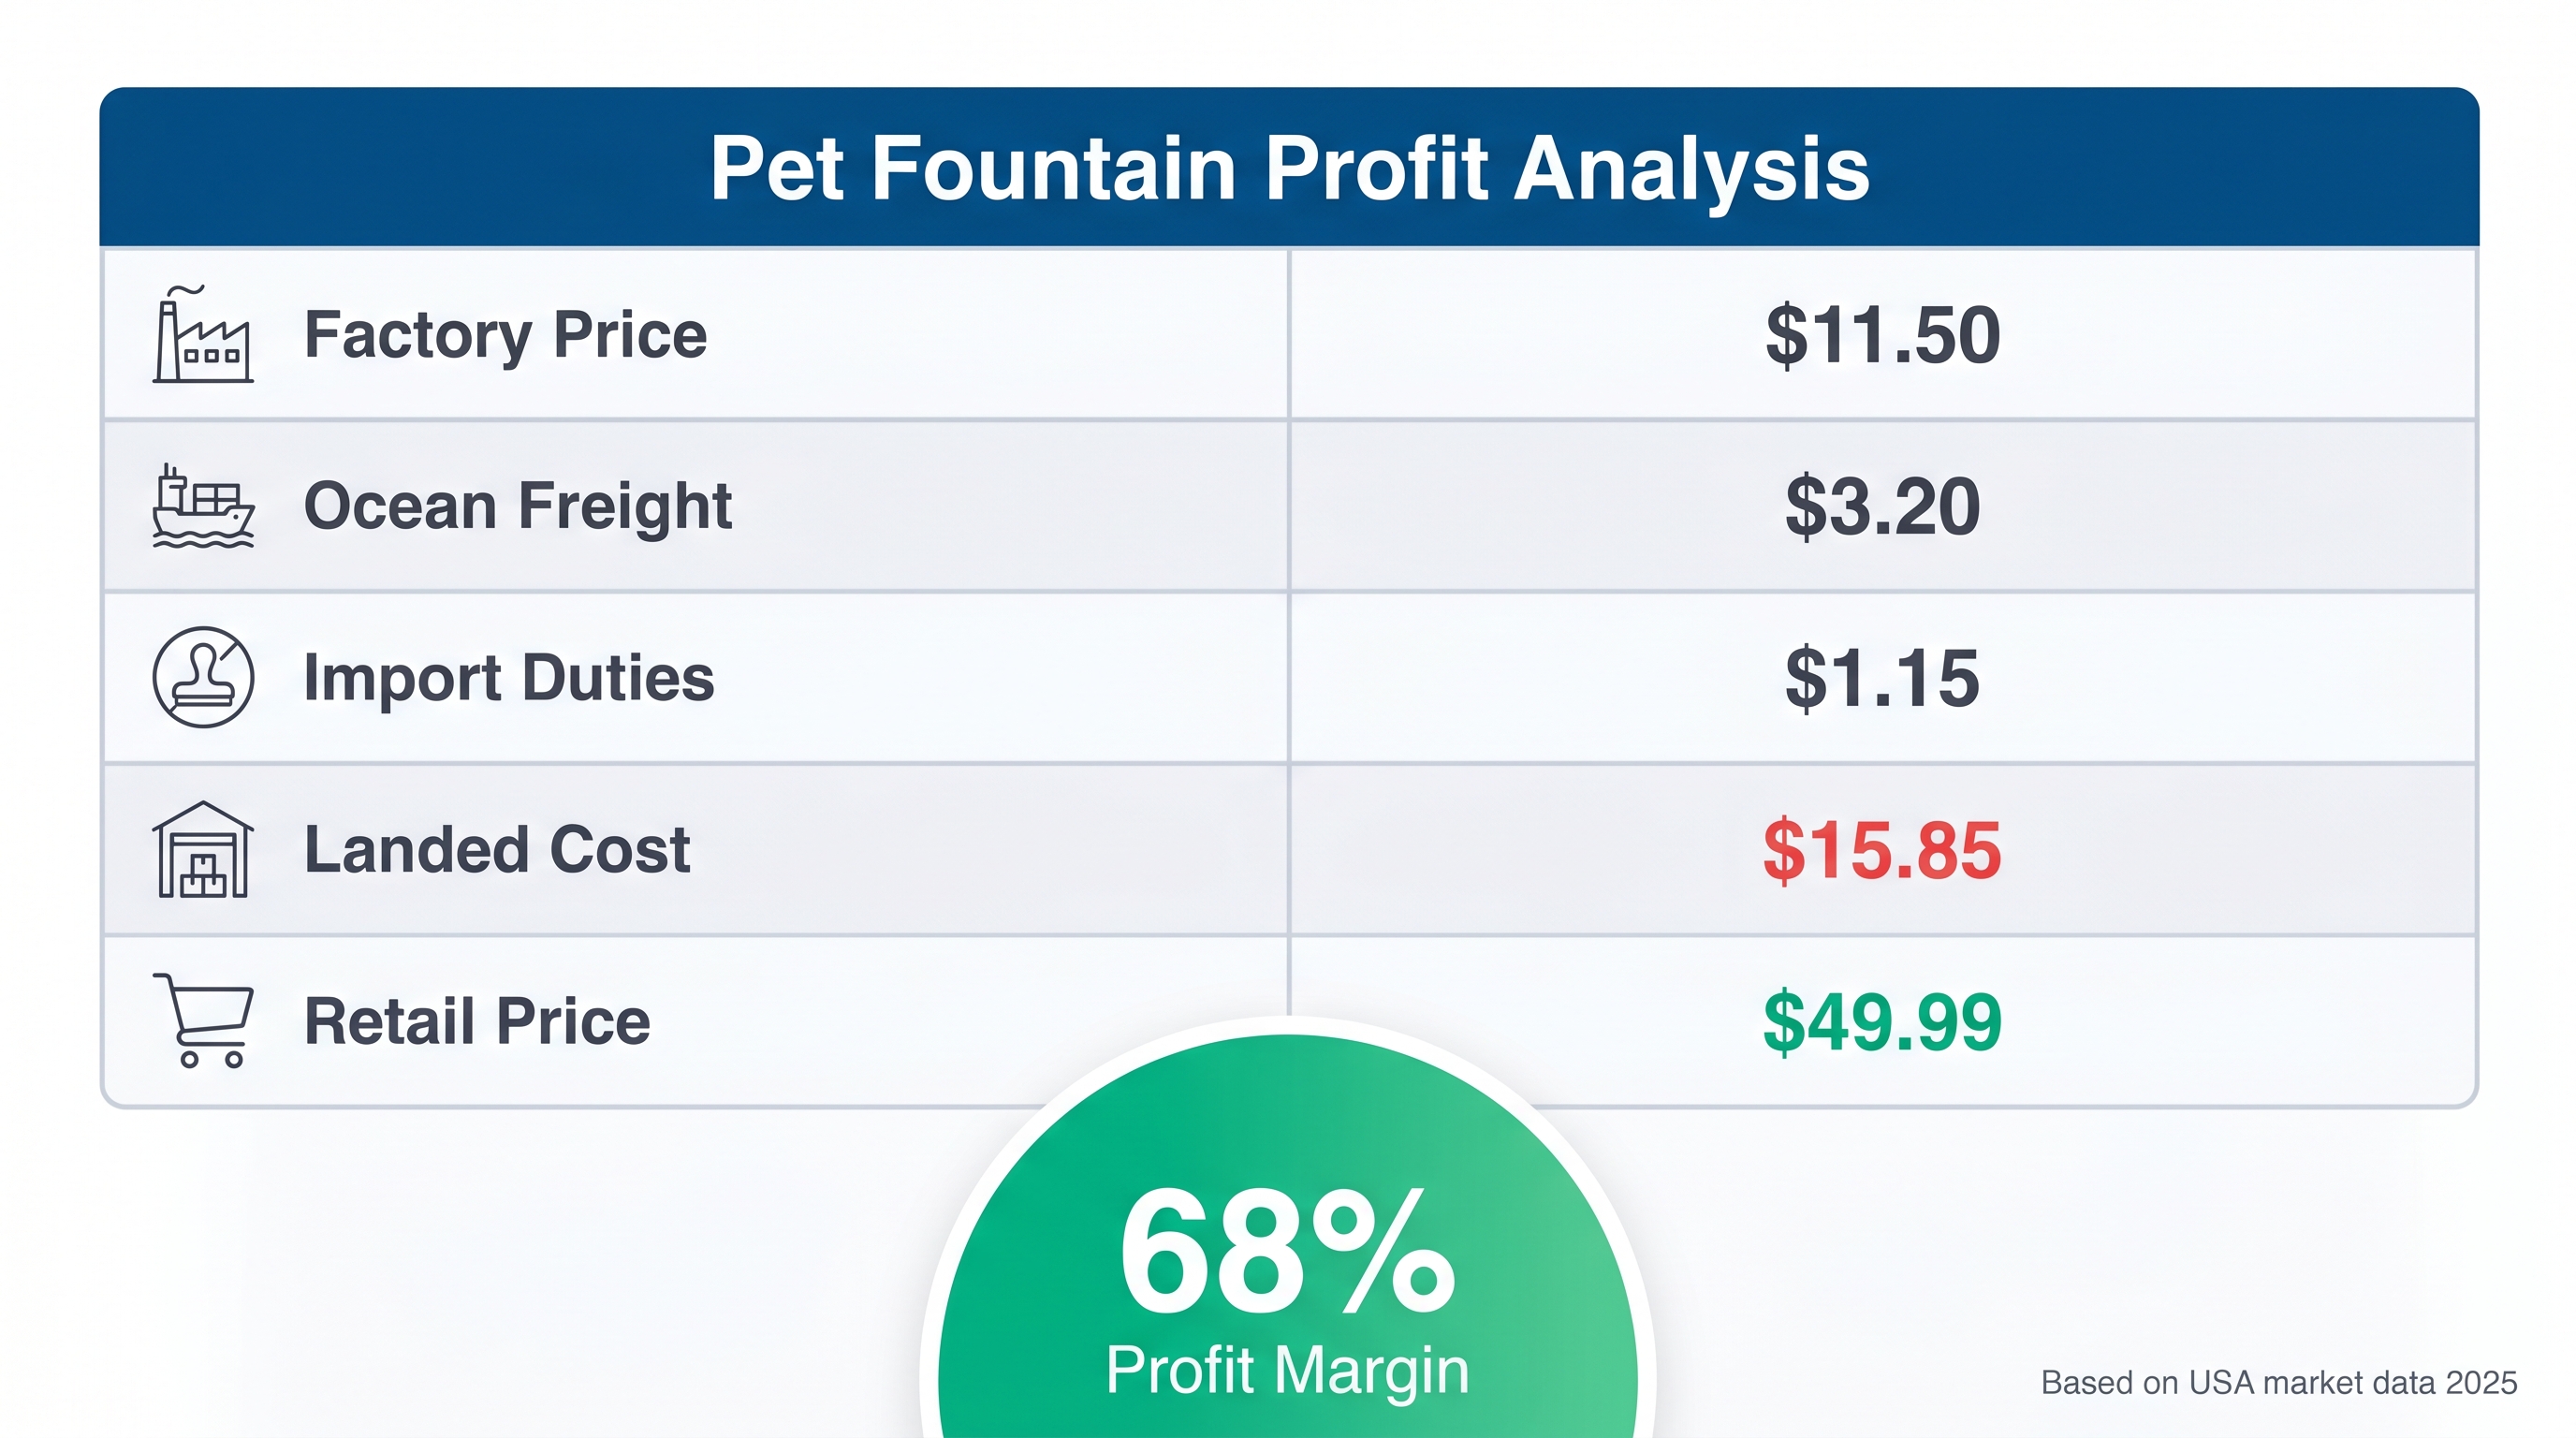Click the shopping cart Retail Price icon
The width and height of the screenshot is (2576, 1438).
(x=205, y=1020)
